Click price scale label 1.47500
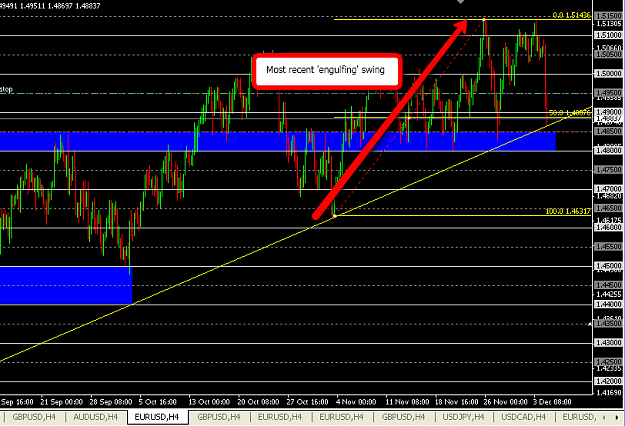The height and width of the screenshot is (426, 625). 609,170
